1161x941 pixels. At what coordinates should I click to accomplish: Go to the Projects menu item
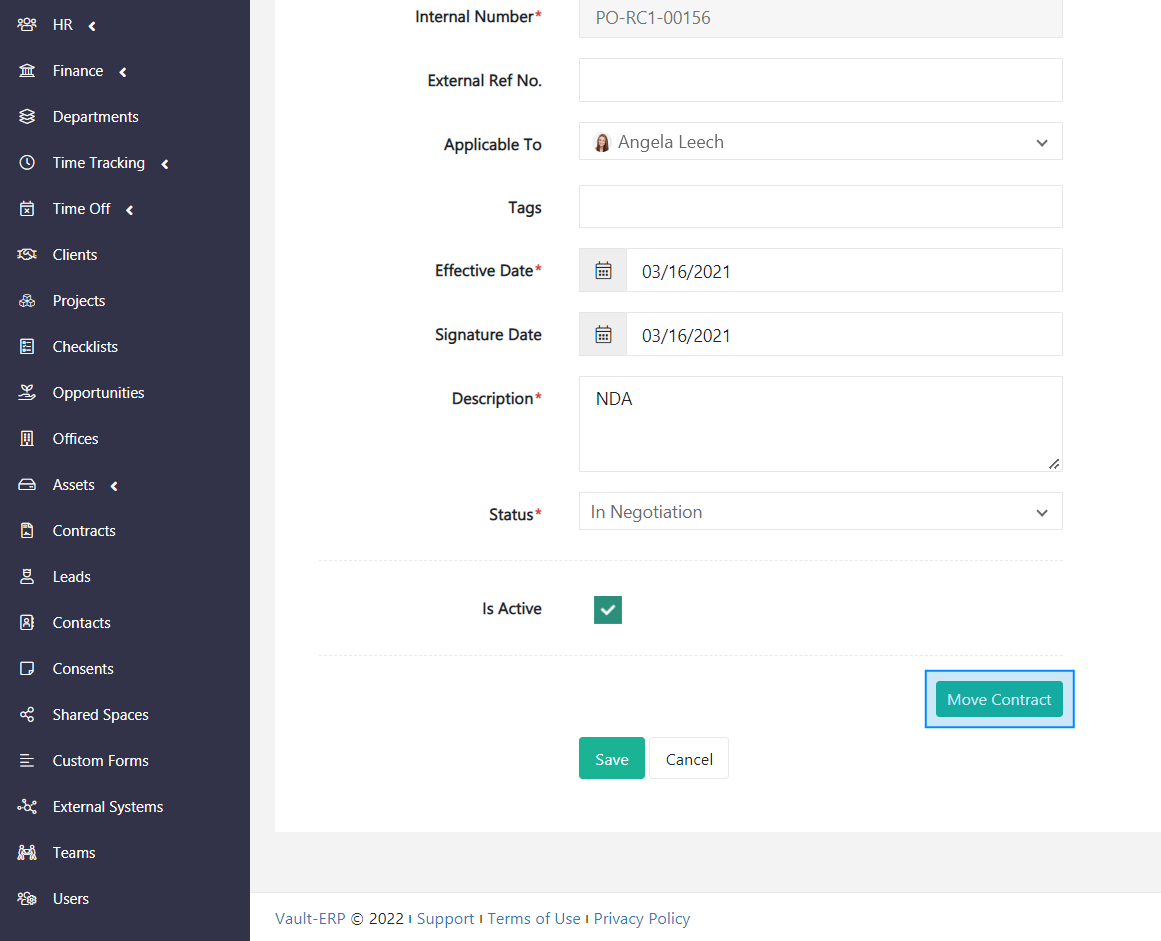tap(79, 301)
